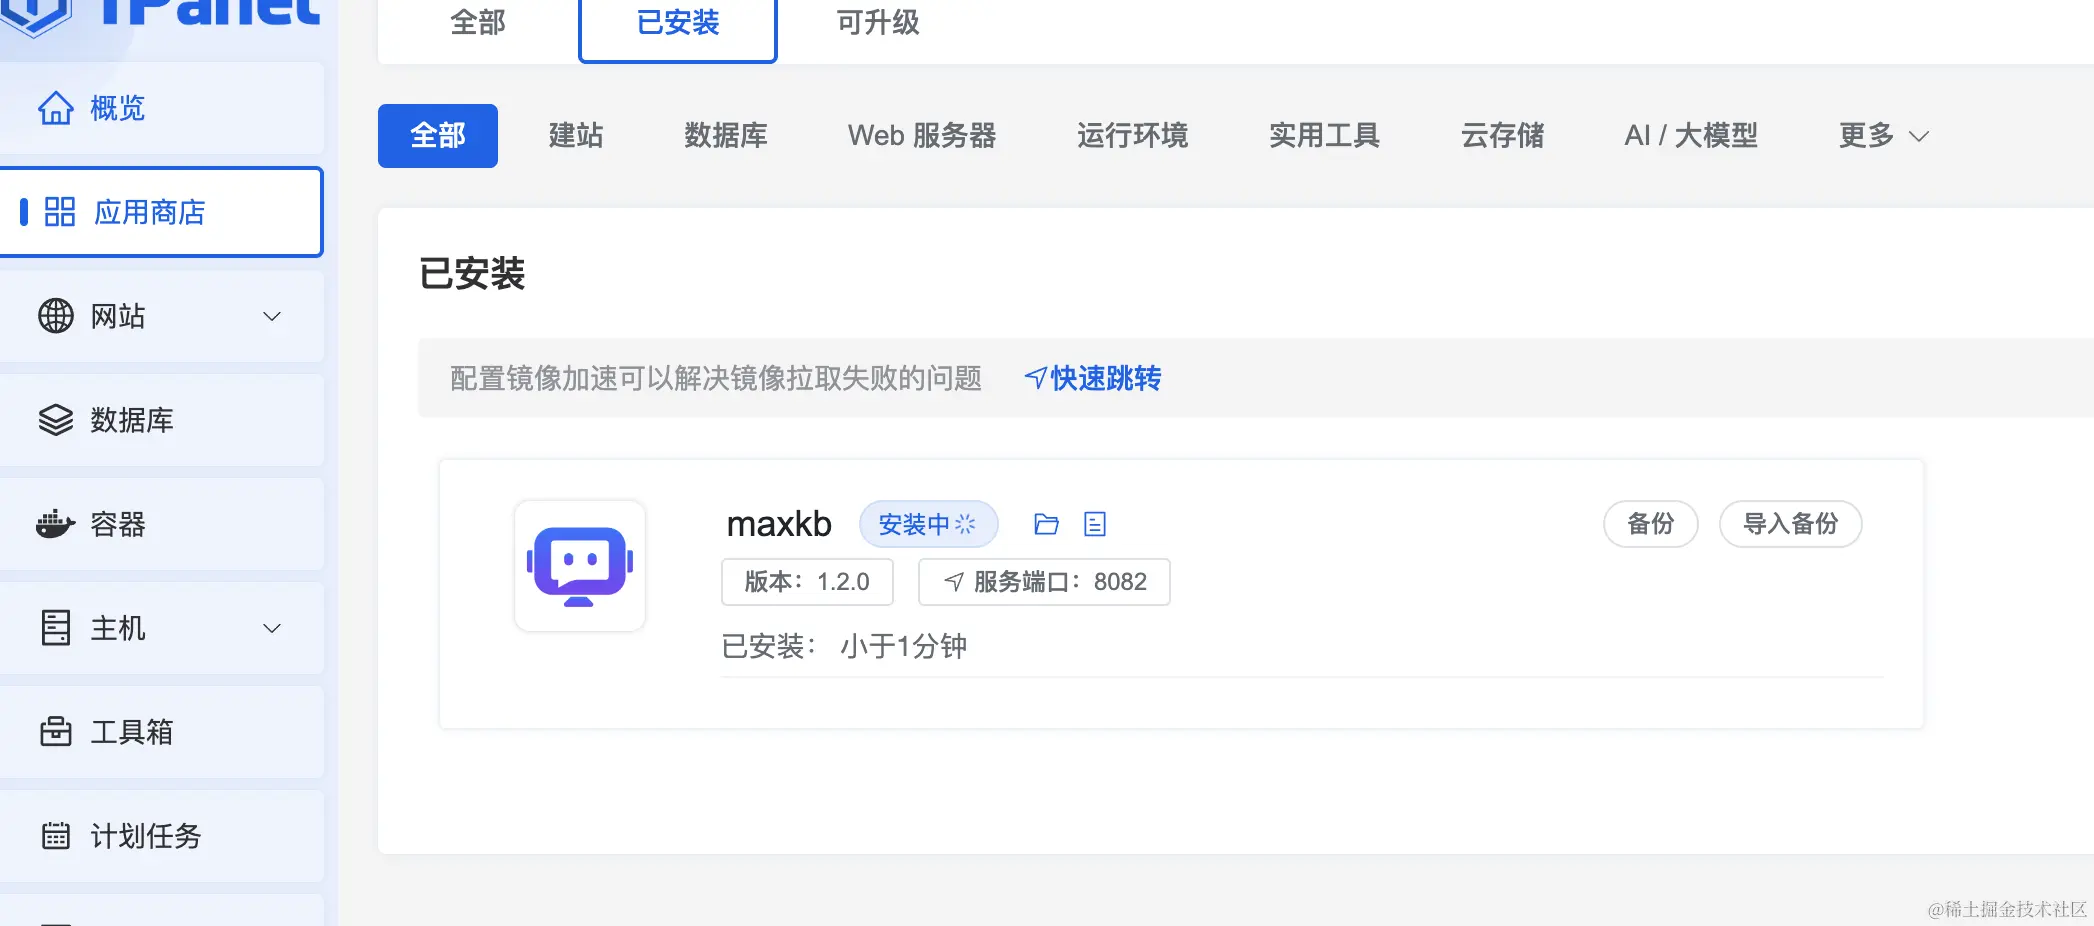Screen dimensions: 2094x926
Task: Select the 已安装 tab
Action: 678,24
